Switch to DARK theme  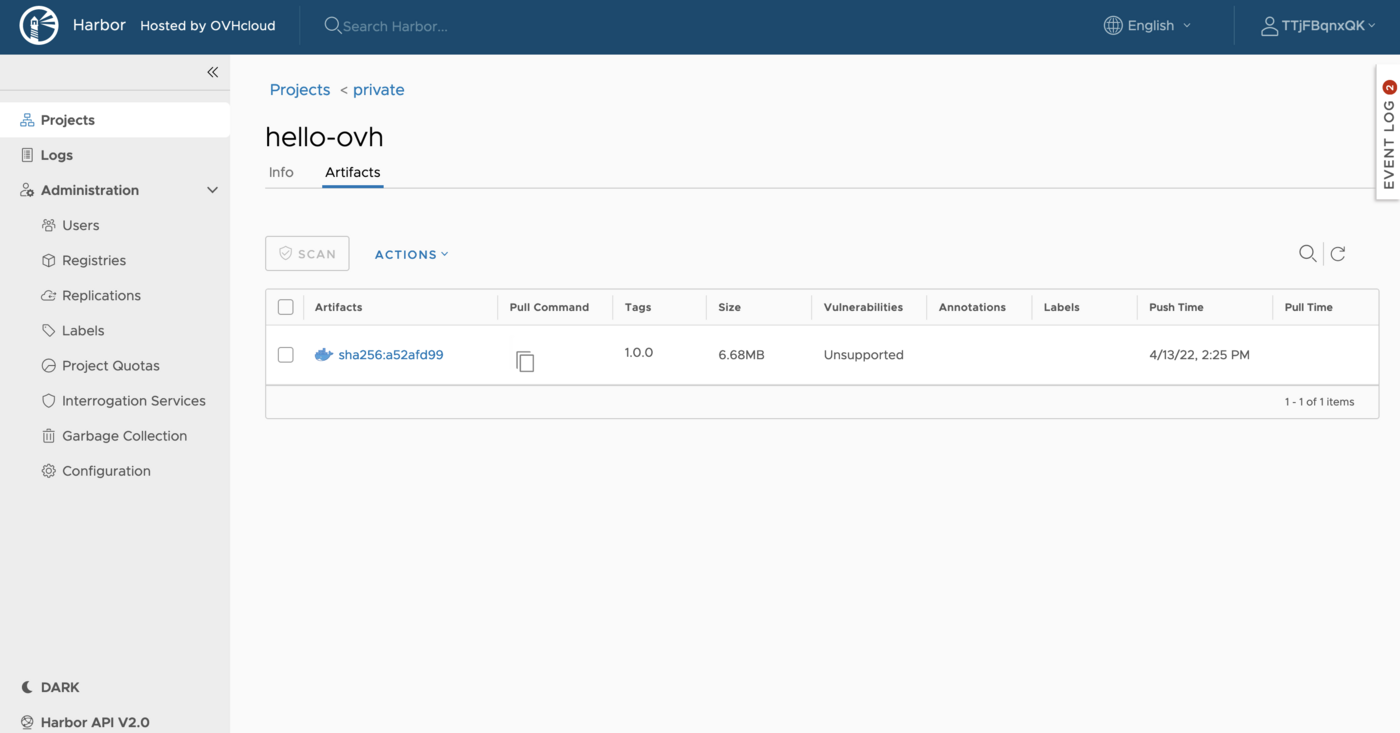point(49,687)
